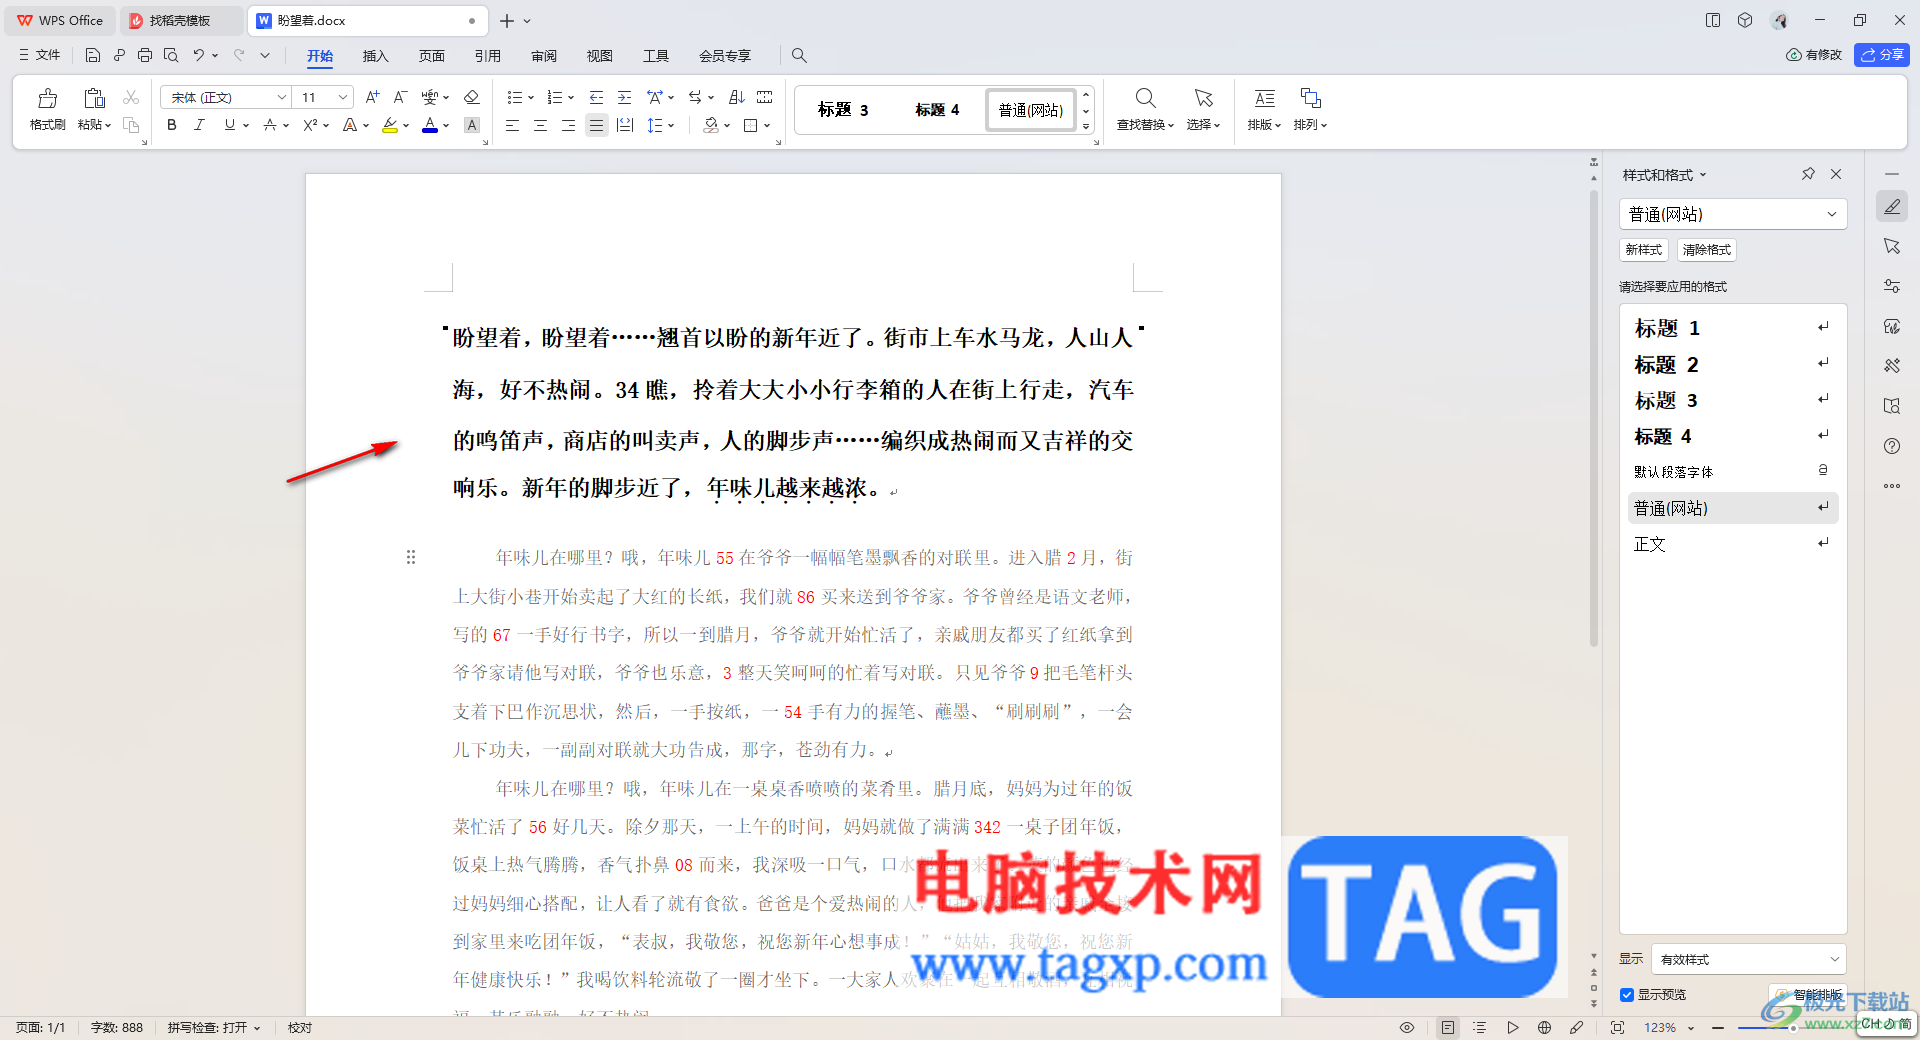Pin the Styles and Formatting pane

(x=1808, y=174)
